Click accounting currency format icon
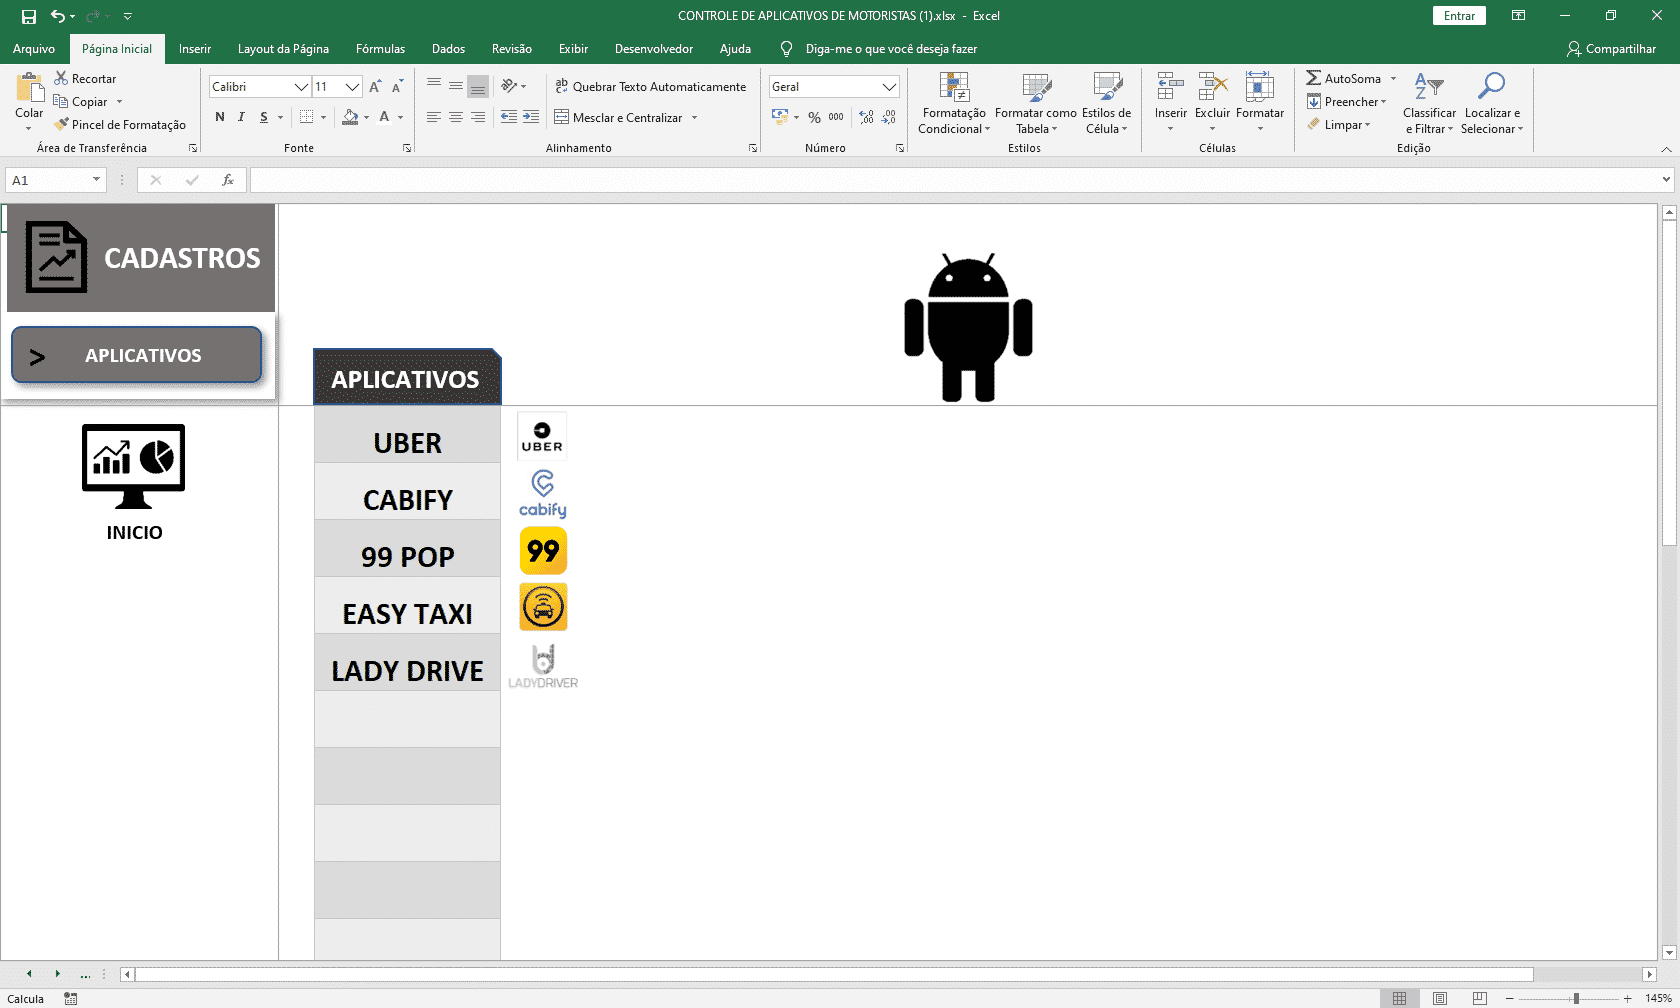Viewport: 1680px width, 1008px height. (780, 117)
